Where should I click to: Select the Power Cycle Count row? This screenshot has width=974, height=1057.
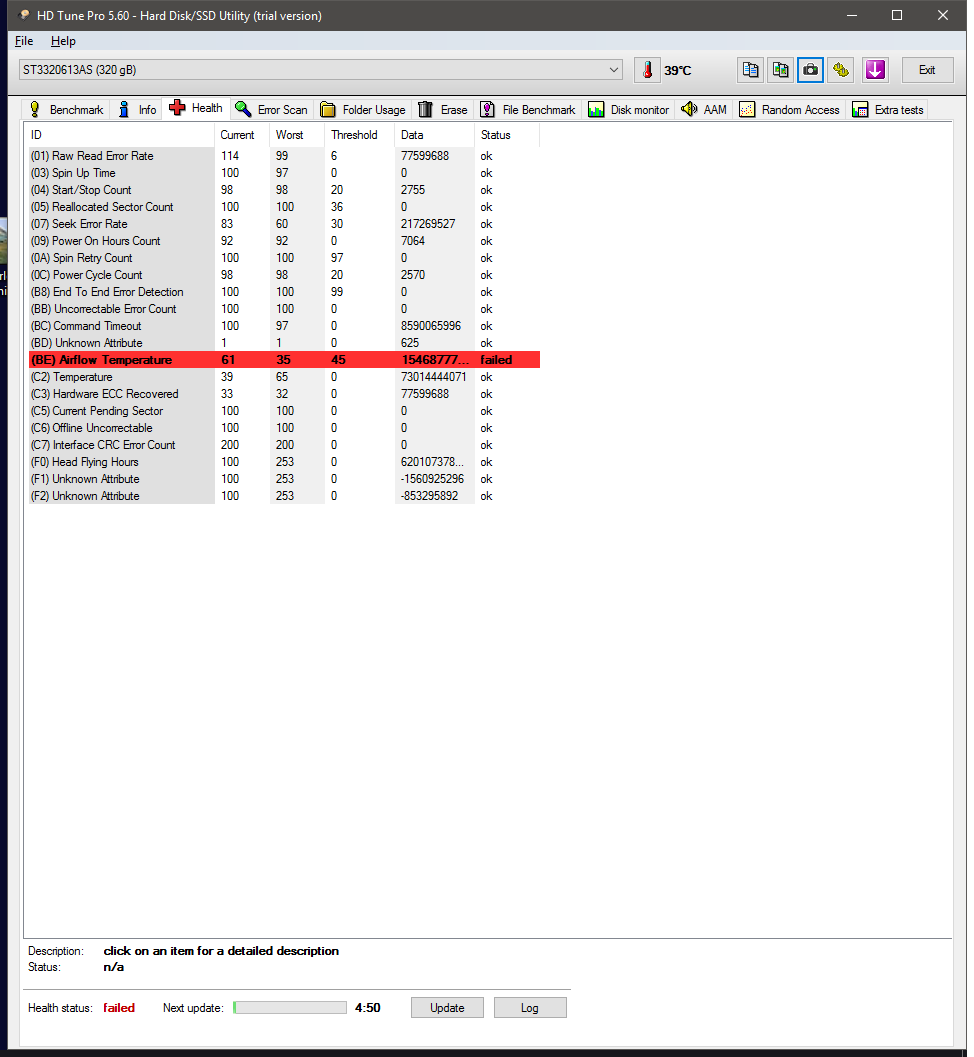click(x=284, y=275)
